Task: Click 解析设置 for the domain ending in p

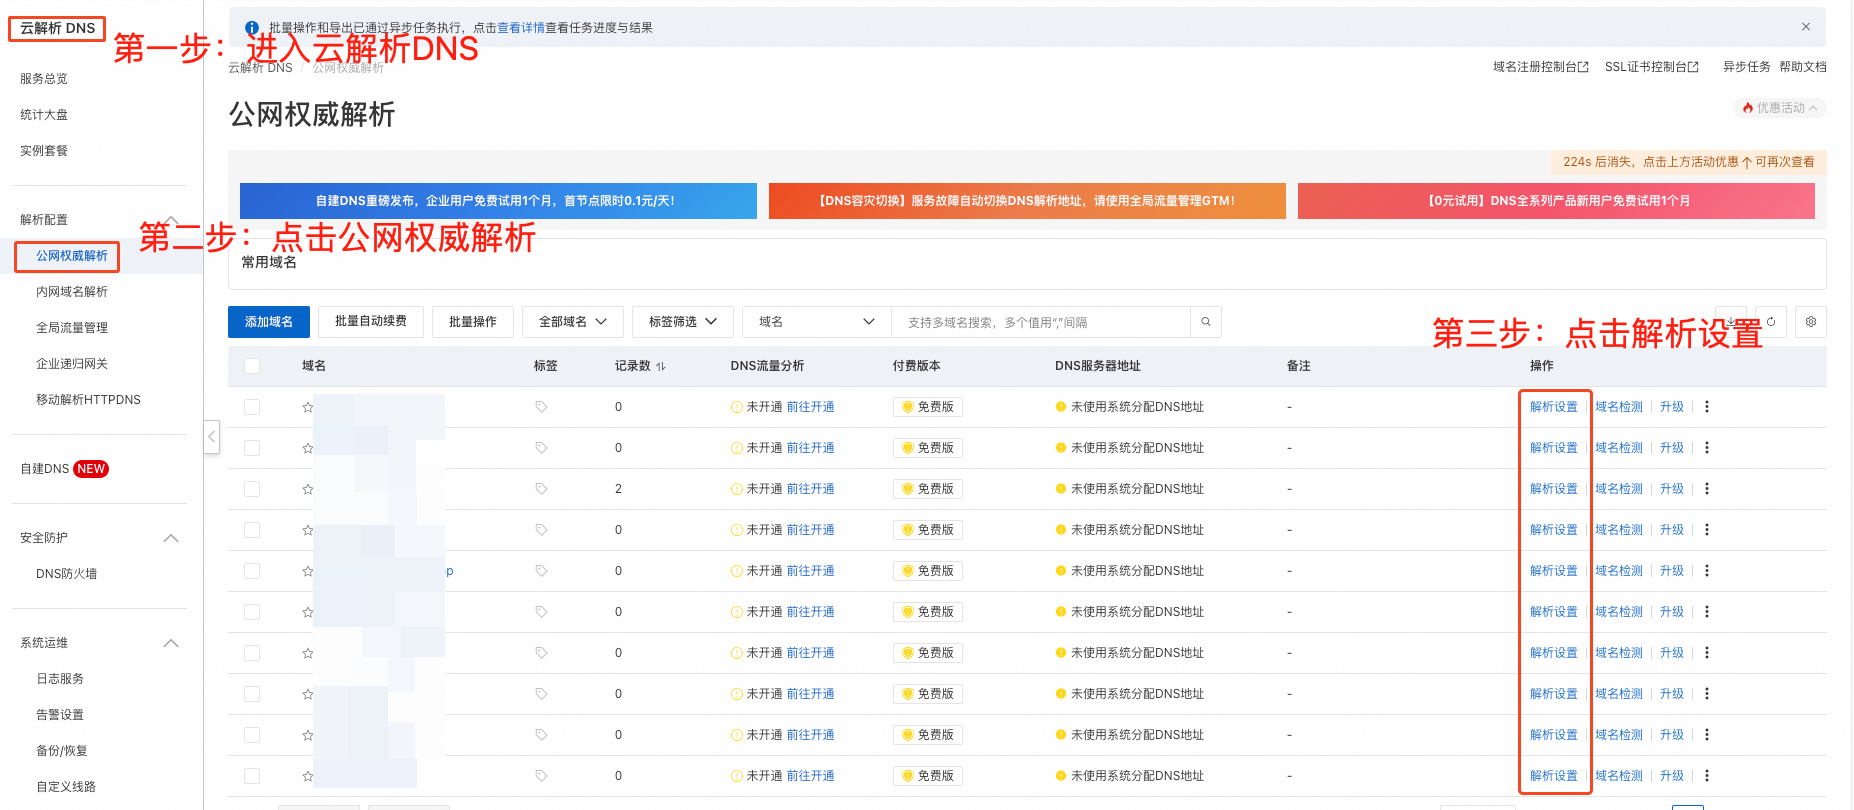Action: (x=1554, y=571)
